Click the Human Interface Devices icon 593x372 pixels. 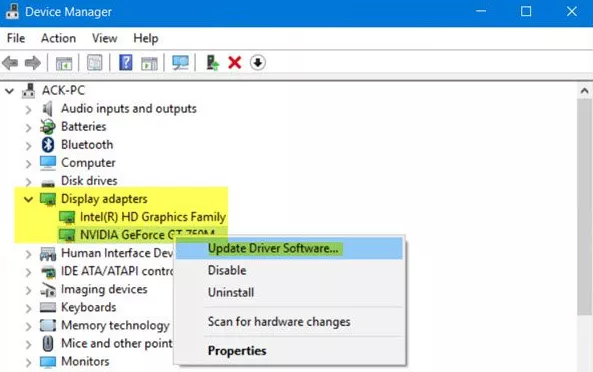coord(48,254)
